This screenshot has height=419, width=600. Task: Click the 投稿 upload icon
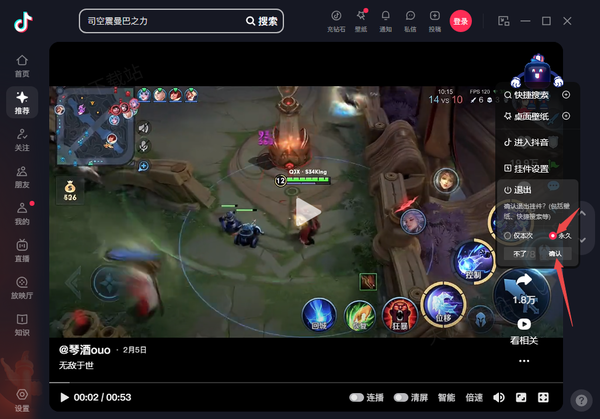coord(435,21)
